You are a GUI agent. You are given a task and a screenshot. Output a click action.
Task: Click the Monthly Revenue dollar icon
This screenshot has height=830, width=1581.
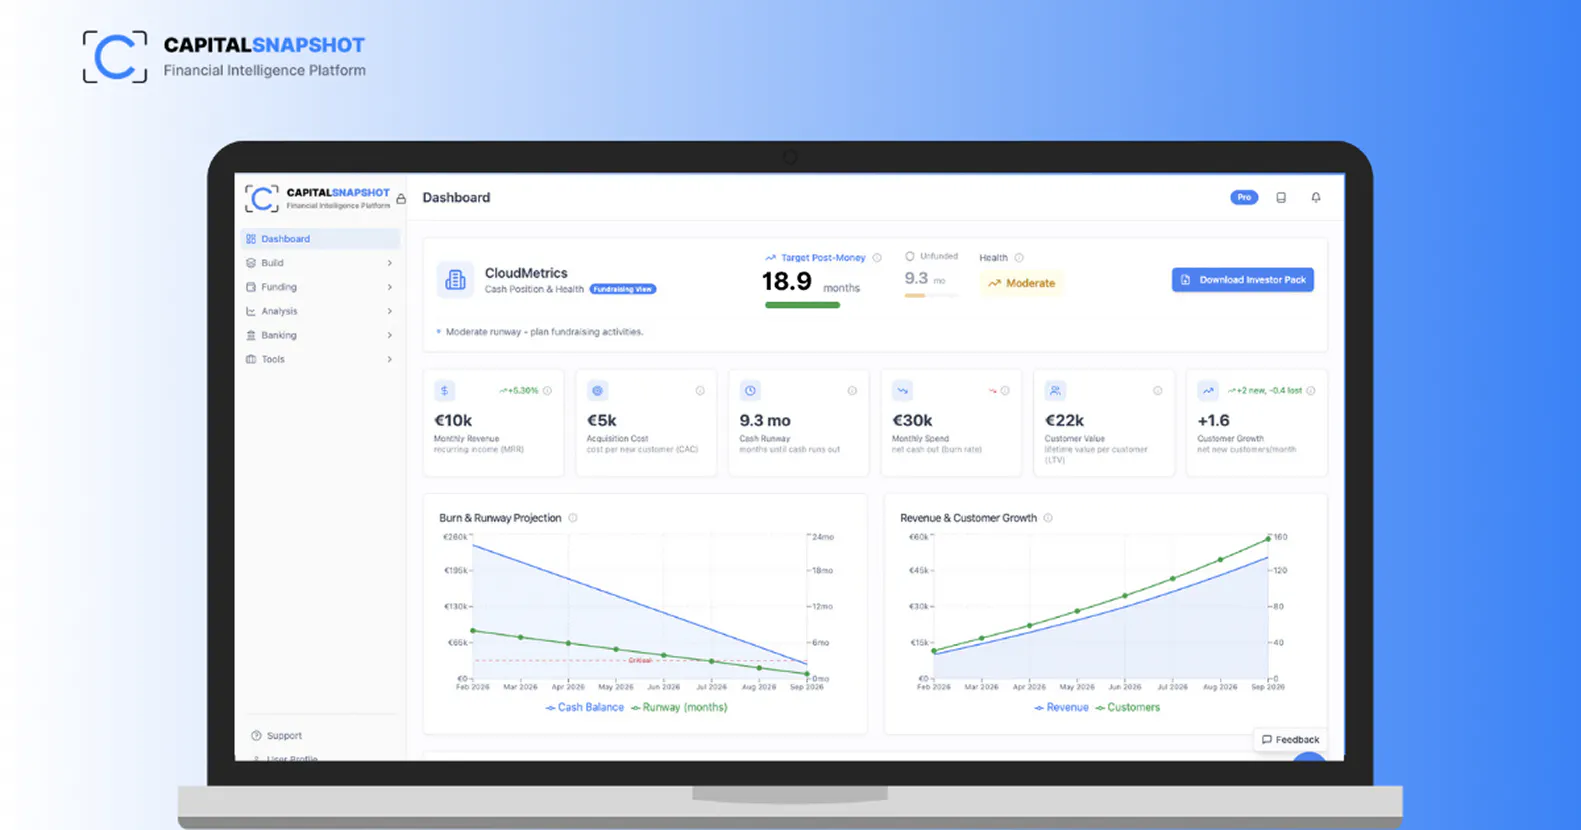pos(445,391)
